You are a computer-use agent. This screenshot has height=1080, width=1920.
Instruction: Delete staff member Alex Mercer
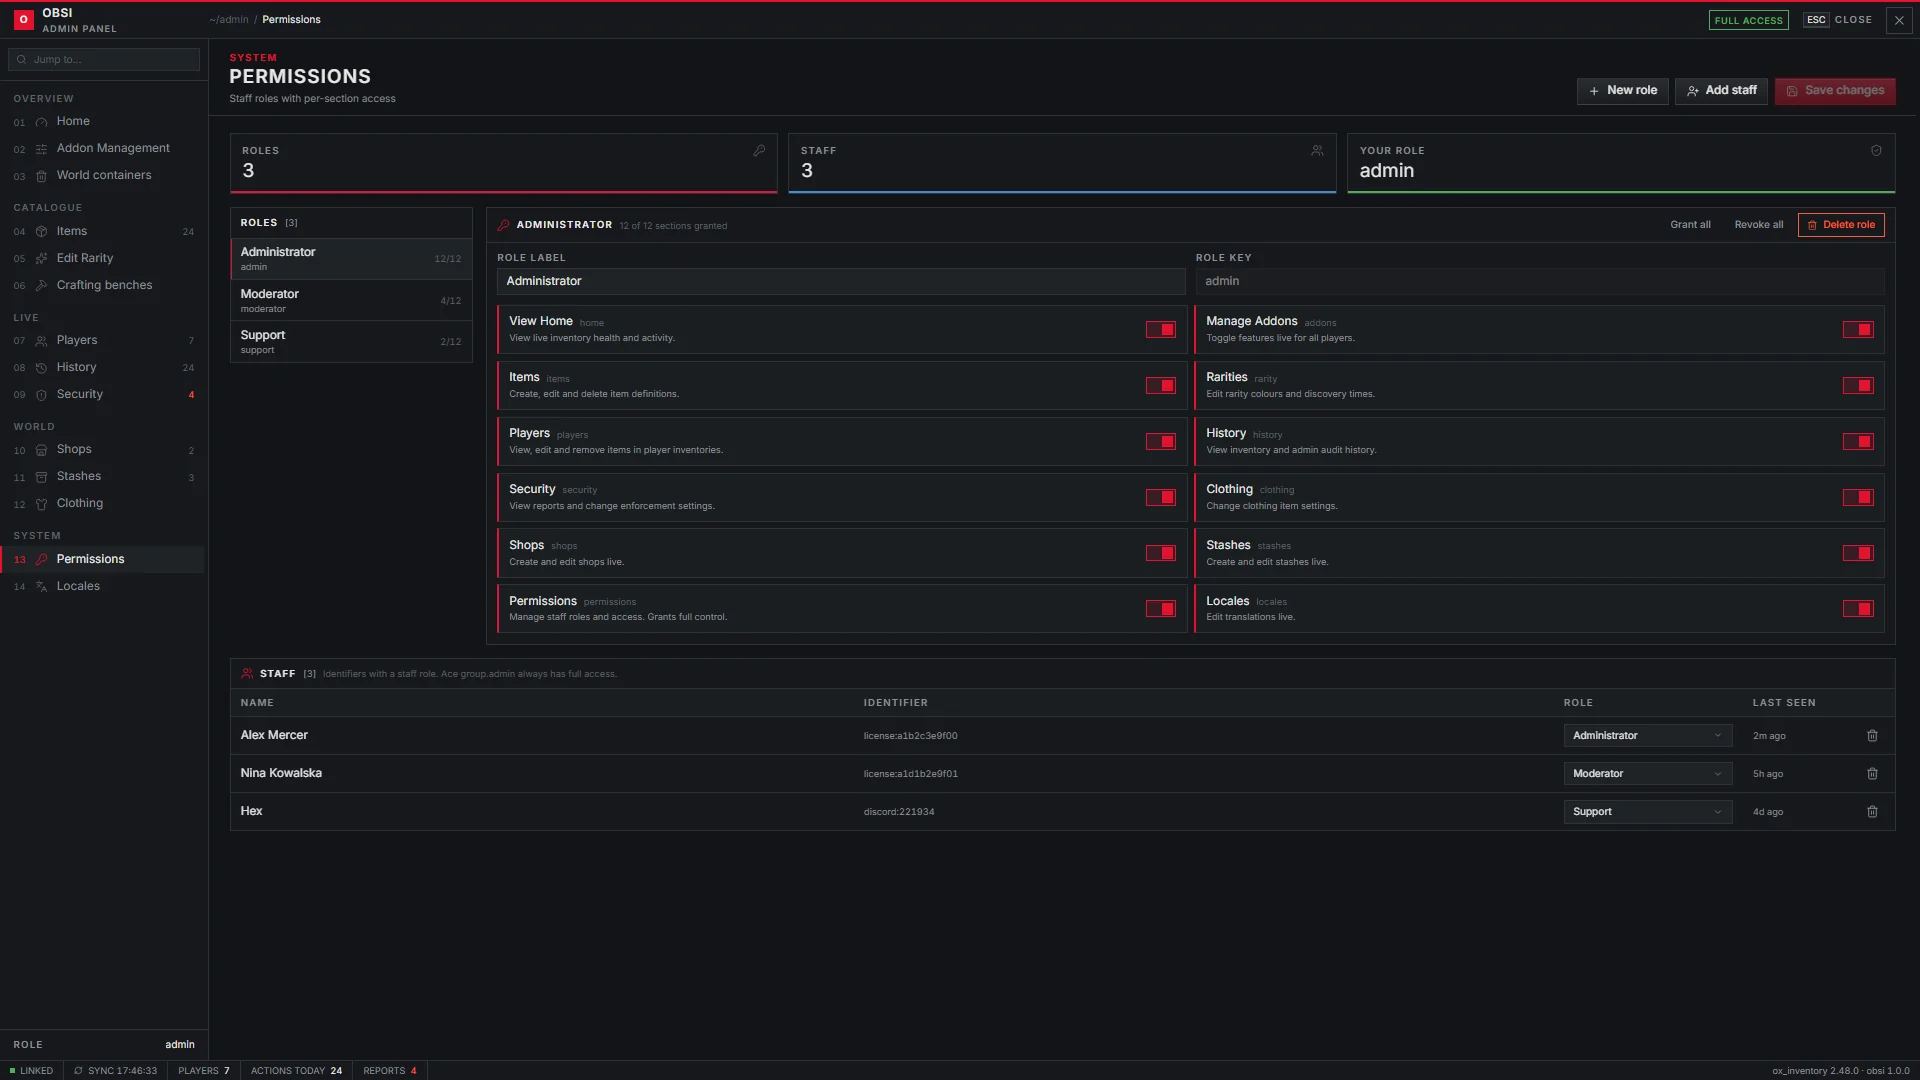[1872, 736]
